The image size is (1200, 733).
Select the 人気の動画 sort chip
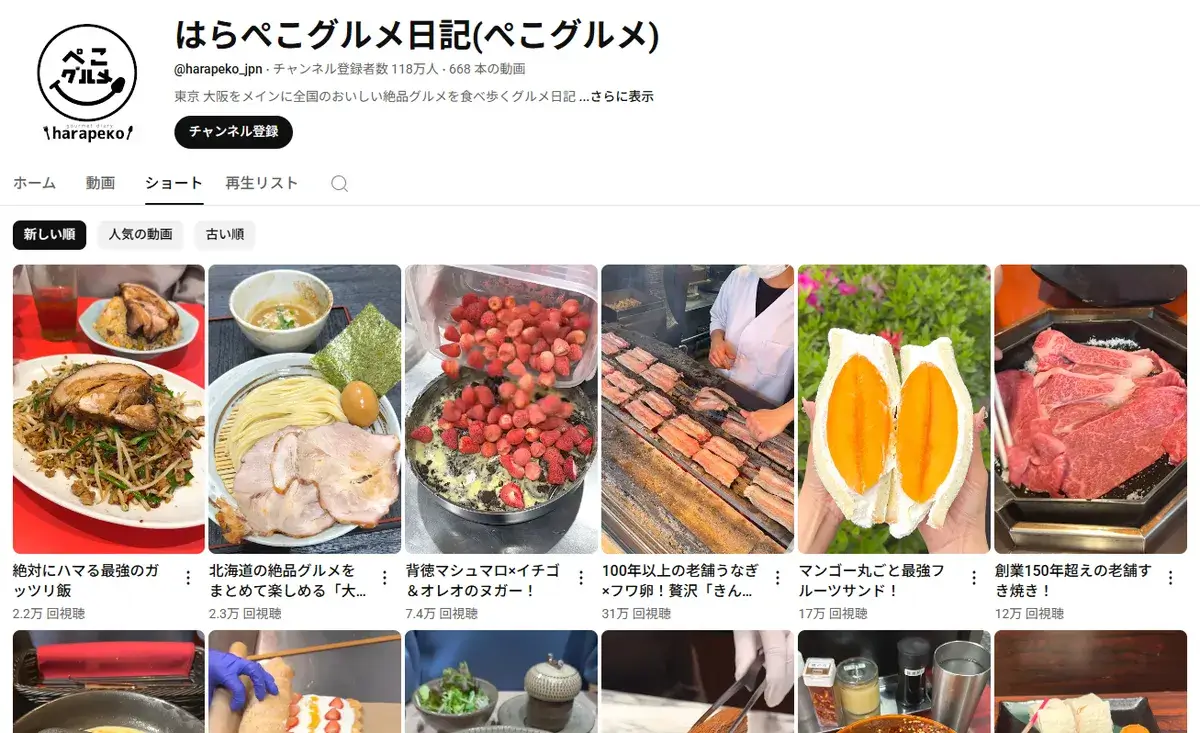[141, 235]
